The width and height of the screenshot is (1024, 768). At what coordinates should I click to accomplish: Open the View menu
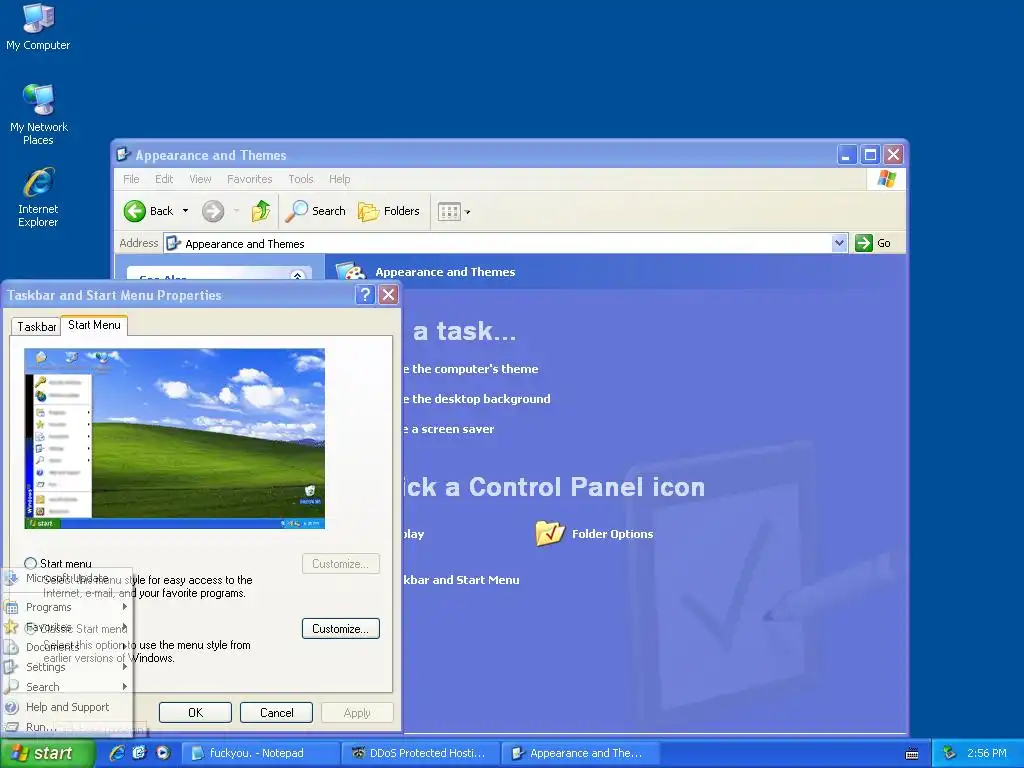(200, 179)
